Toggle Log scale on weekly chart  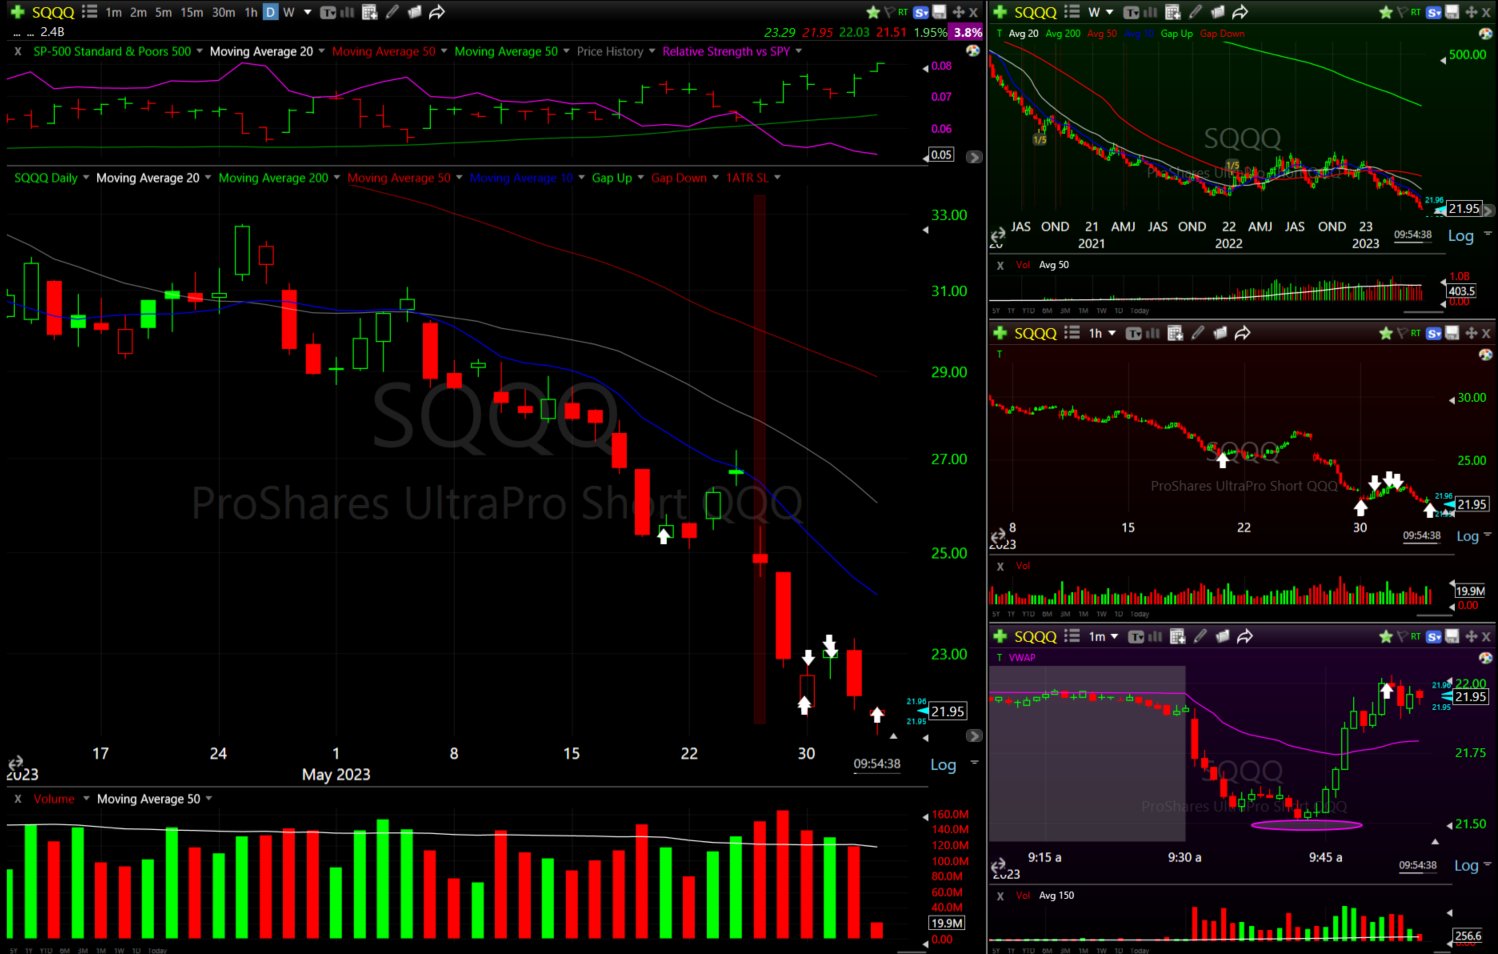[1460, 236]
